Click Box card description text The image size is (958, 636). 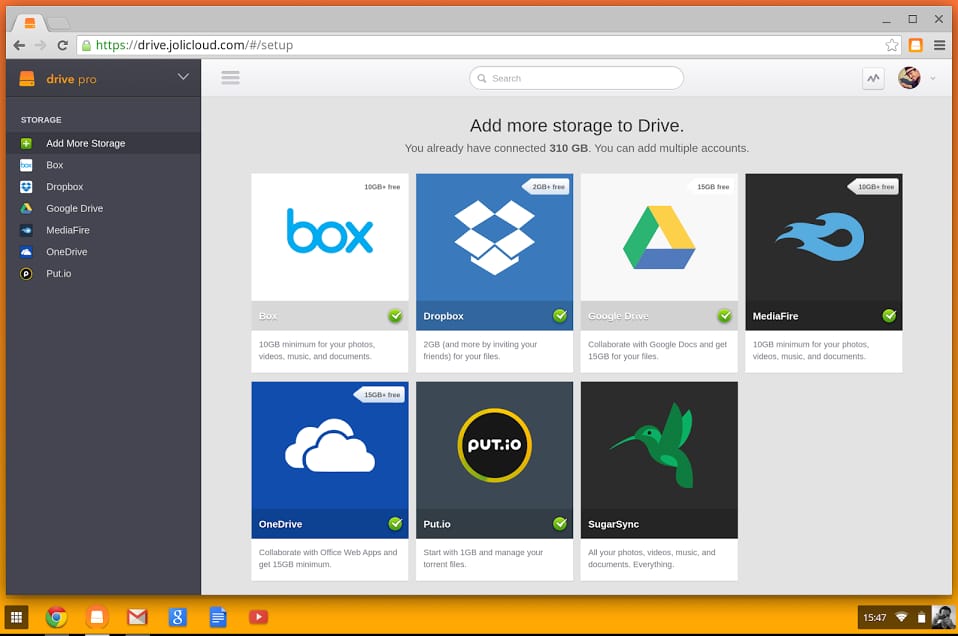click(316, 350)
